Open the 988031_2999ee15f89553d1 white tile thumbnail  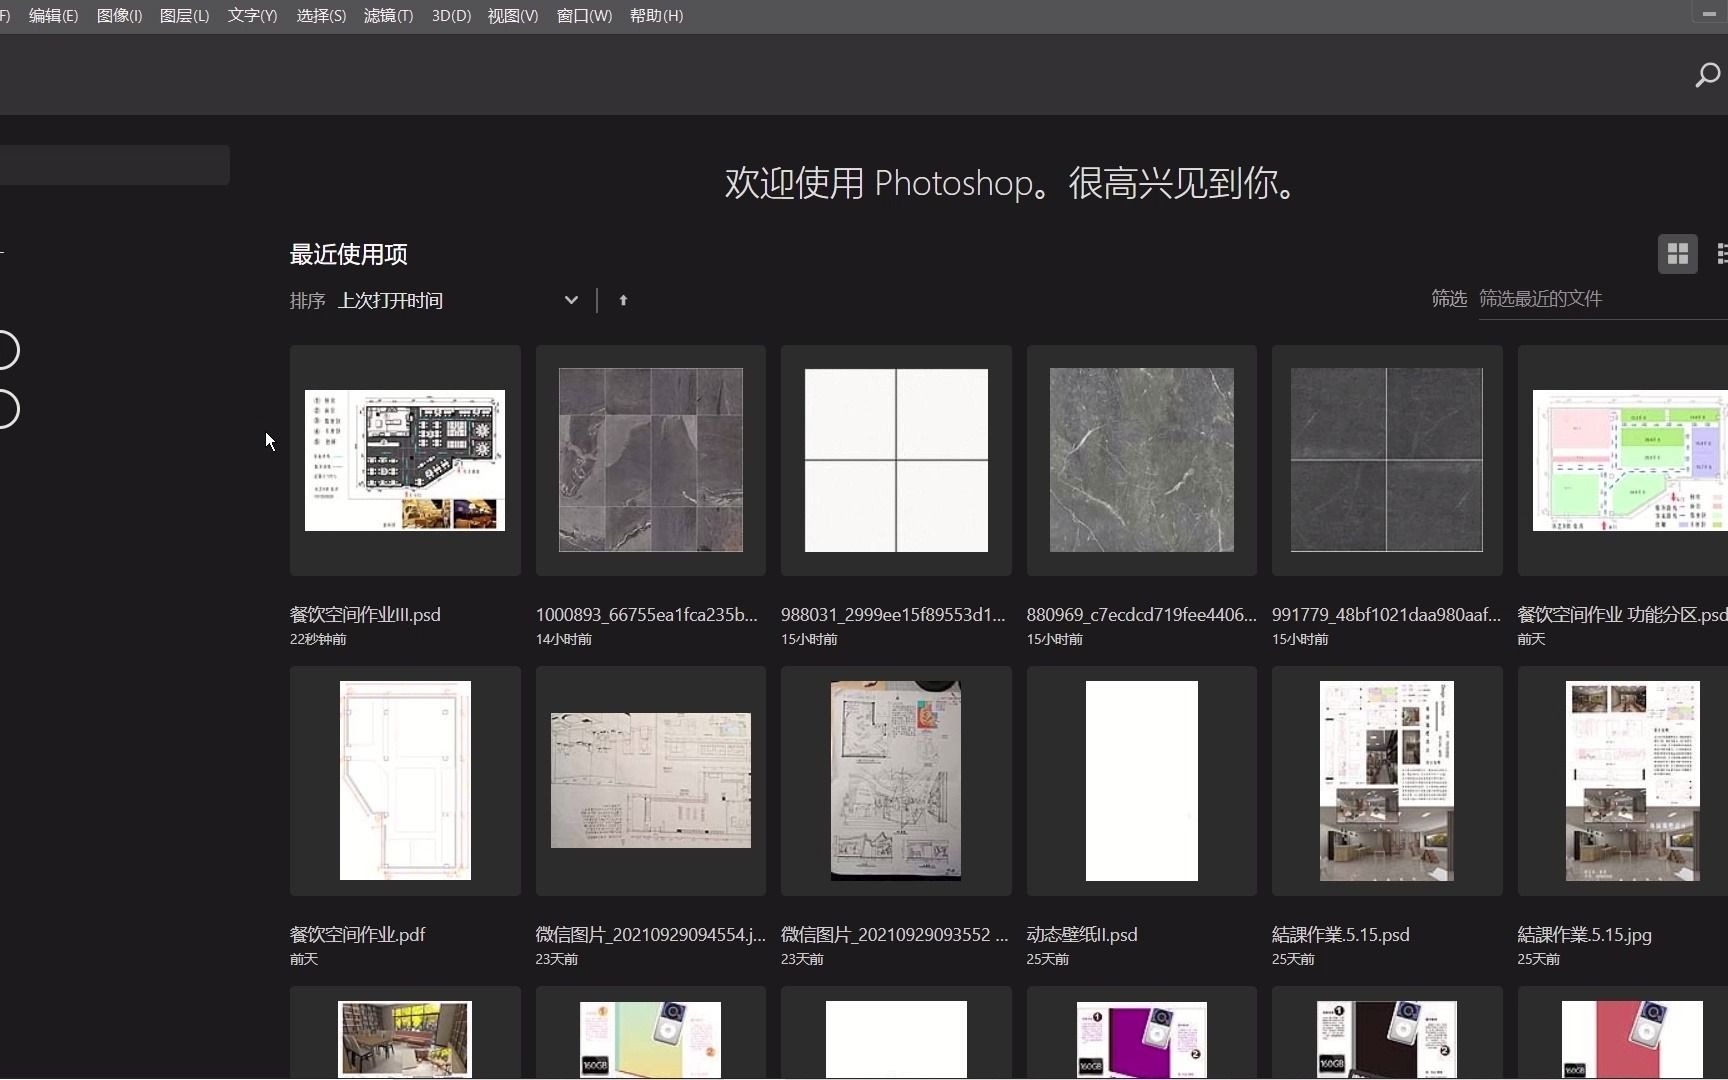[x=896, y=460]
